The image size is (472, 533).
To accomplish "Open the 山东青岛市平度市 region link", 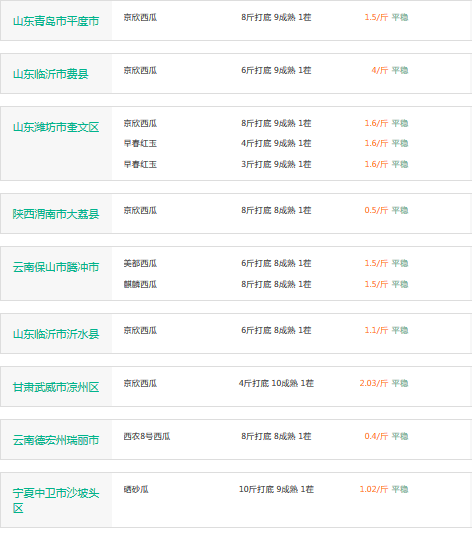I will click(x=56, y=21).
